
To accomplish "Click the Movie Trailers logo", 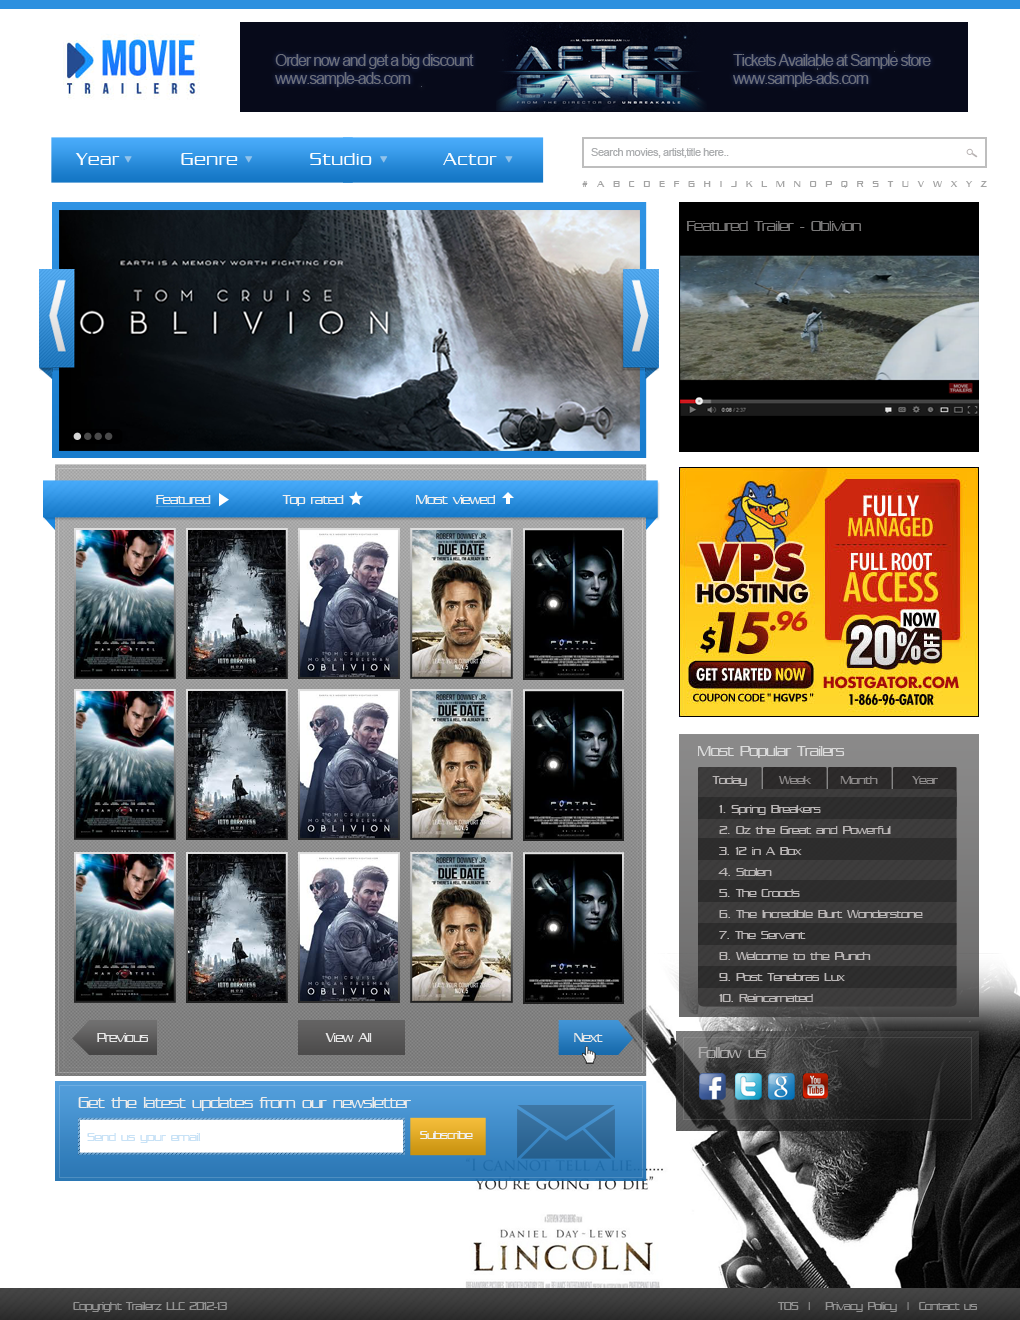I will coord(131,67).
